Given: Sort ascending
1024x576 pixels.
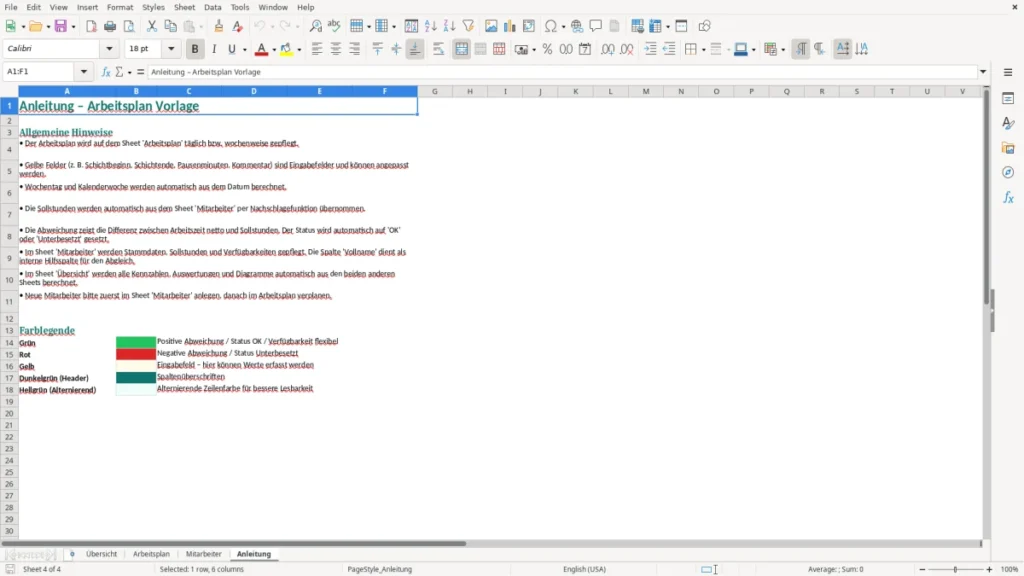Looking at the screenshot, I should click(x=430, y=26).
